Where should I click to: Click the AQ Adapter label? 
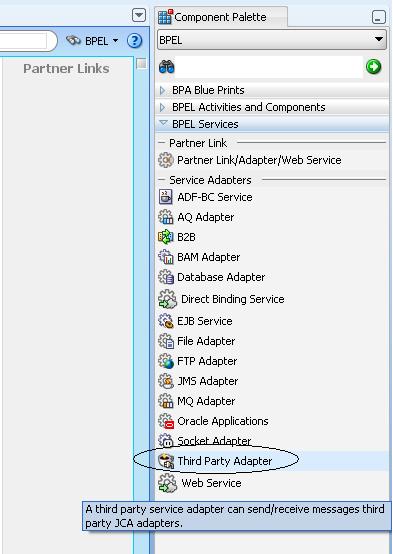tap(205, 217)
